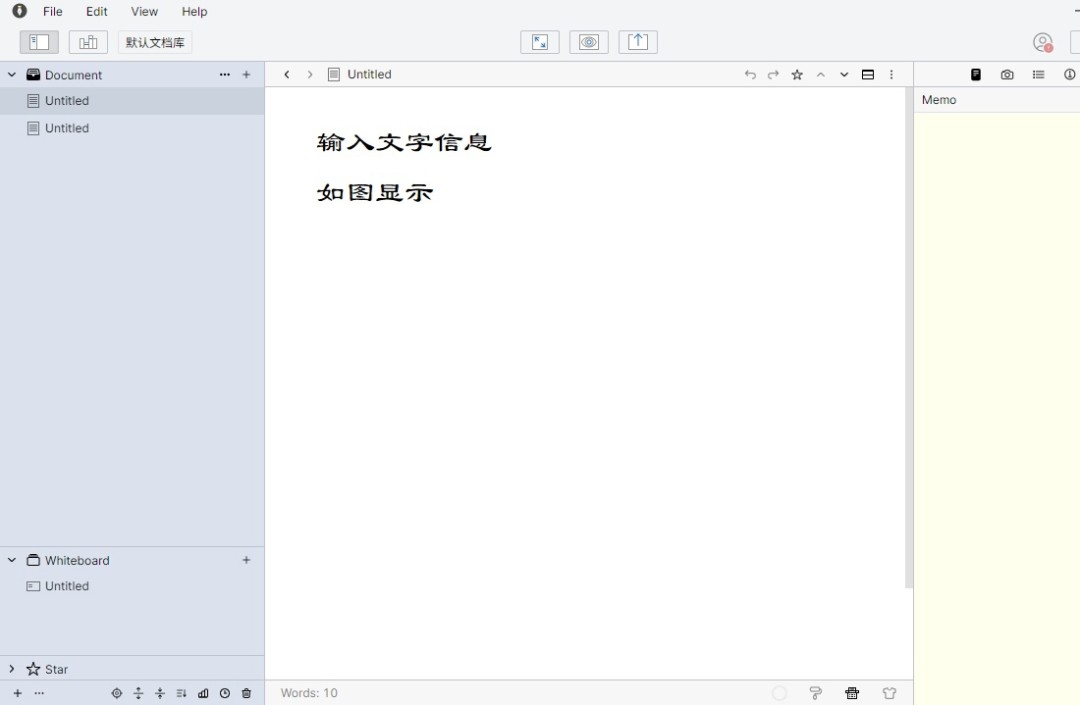This screenshot has width=1080, height=705.
Task: Click the clock history icon at bottom left
Action: click(225, 693)
